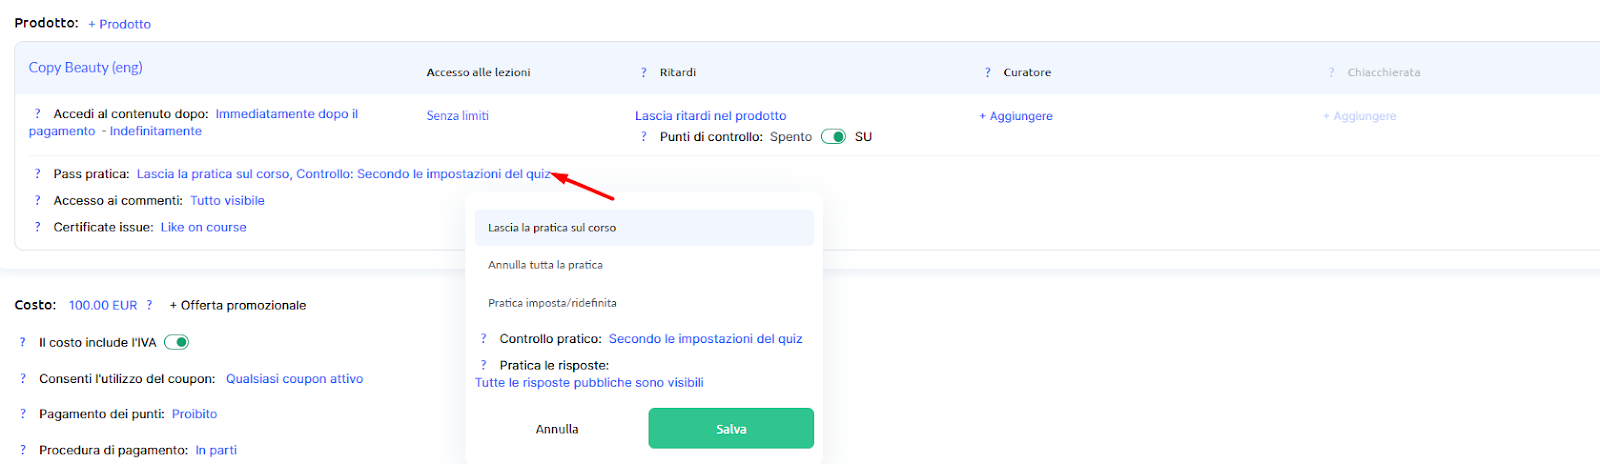Open the Copy Beauty (eng) product link

click(x=86, y=67)
